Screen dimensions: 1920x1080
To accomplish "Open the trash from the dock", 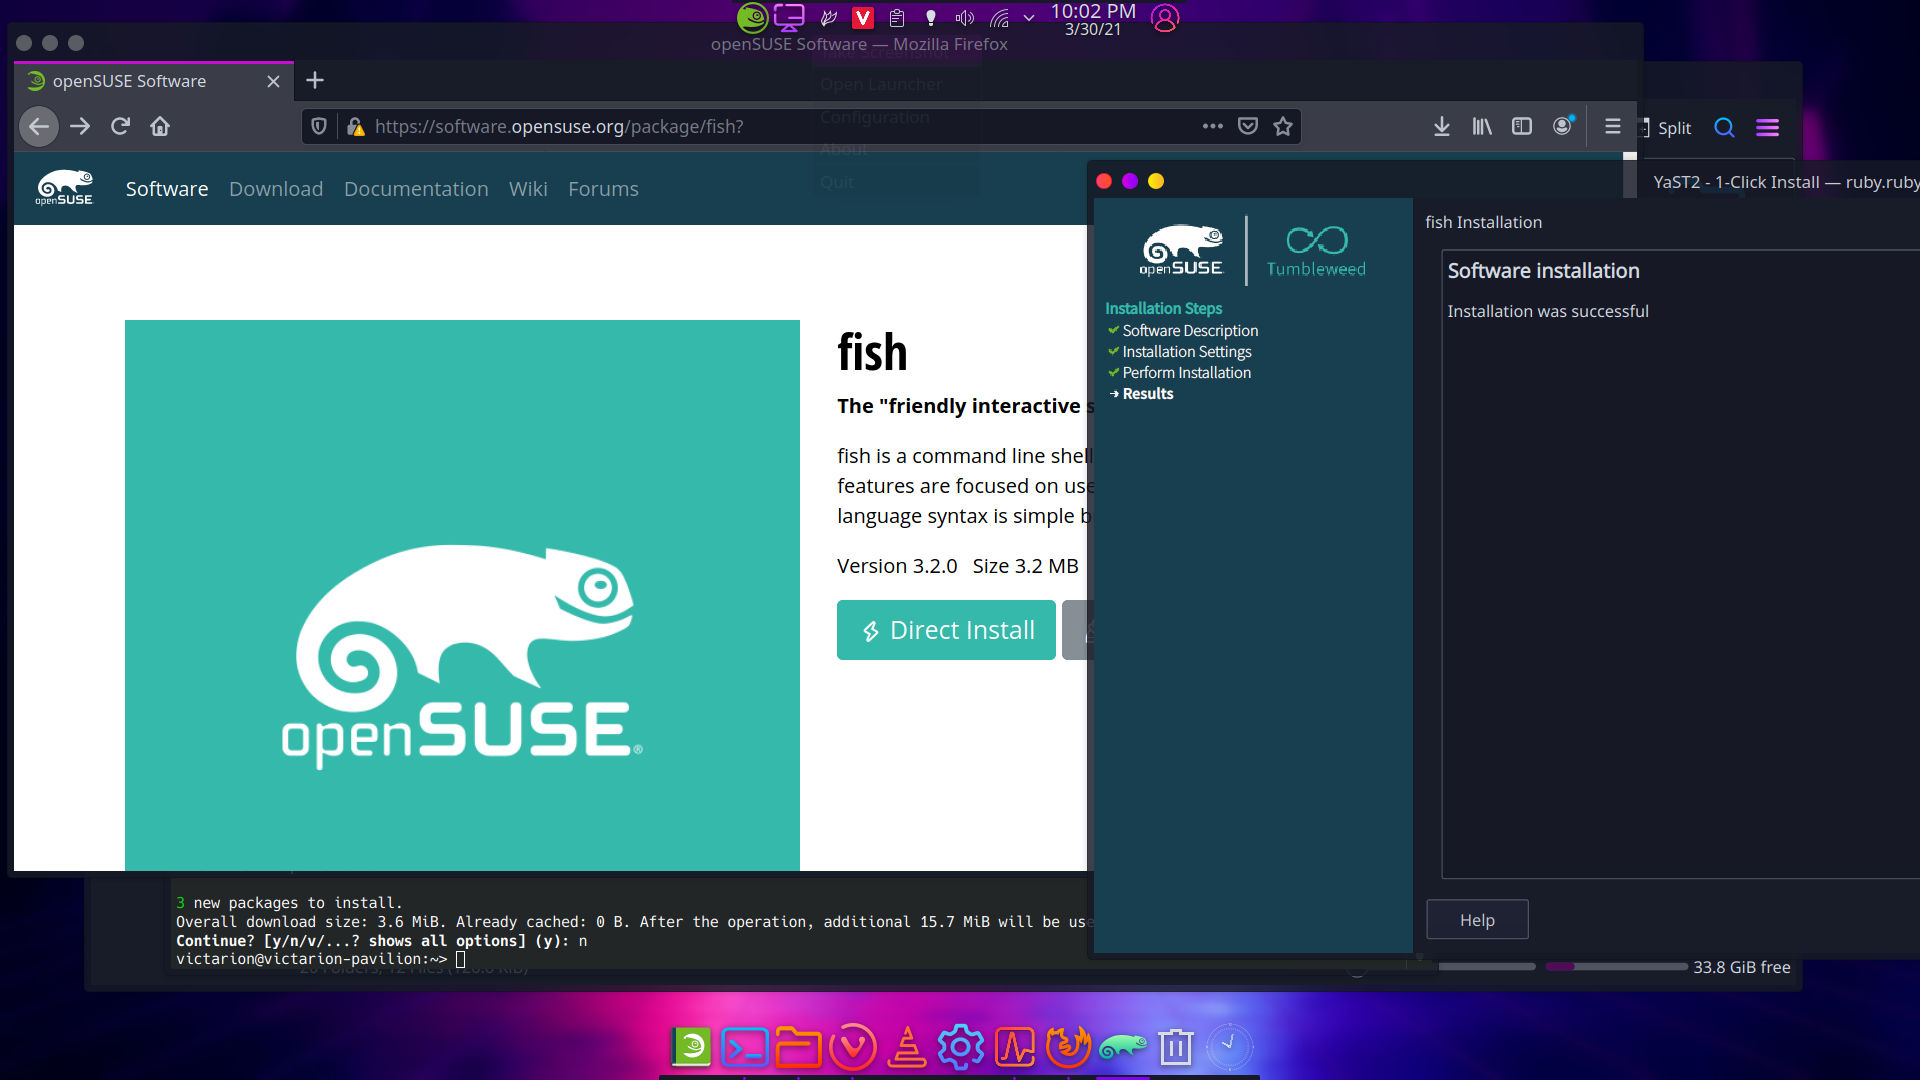I will 1176,1047.
